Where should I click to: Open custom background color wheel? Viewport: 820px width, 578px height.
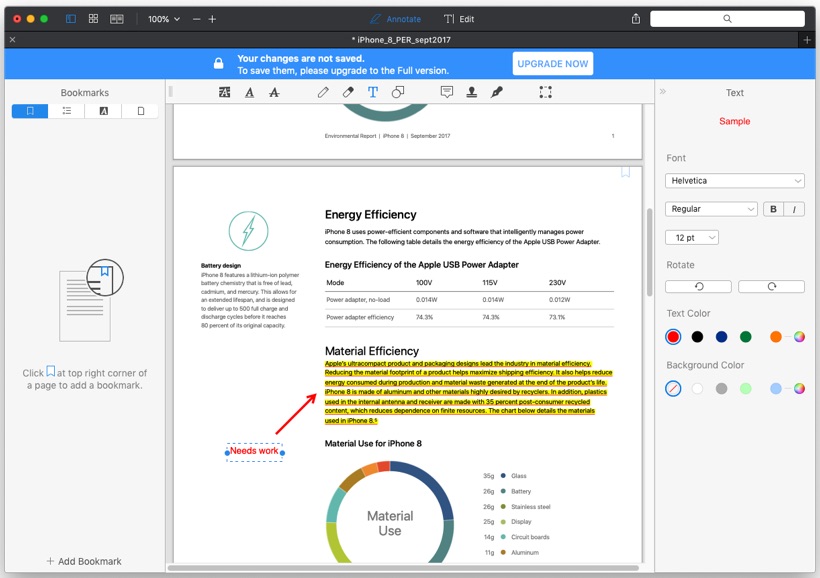[799, 388]
